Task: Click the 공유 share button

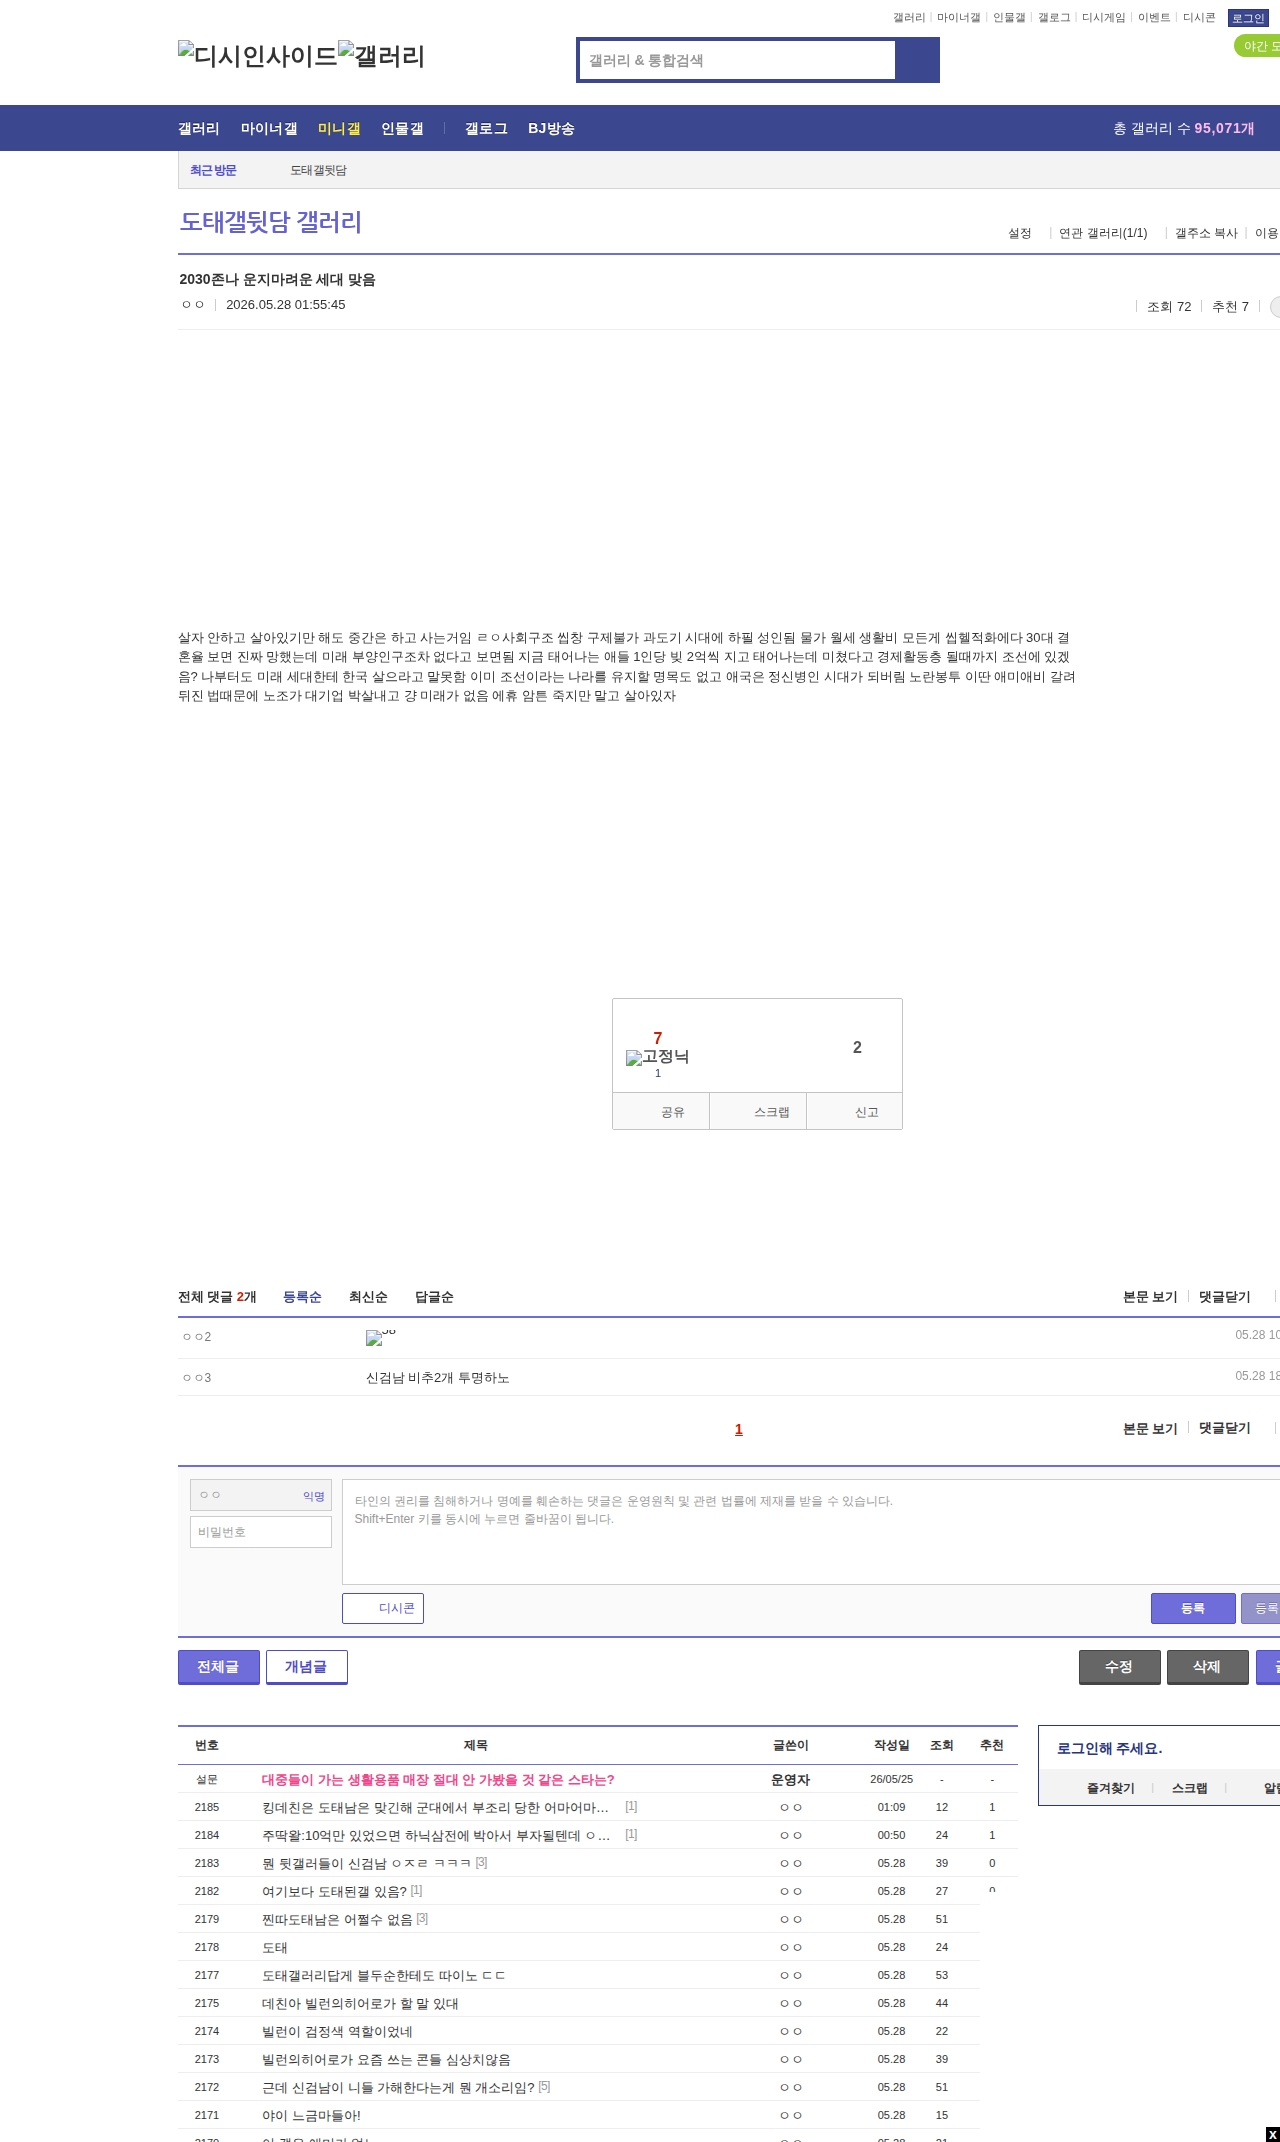Action: pos(661,1111)
